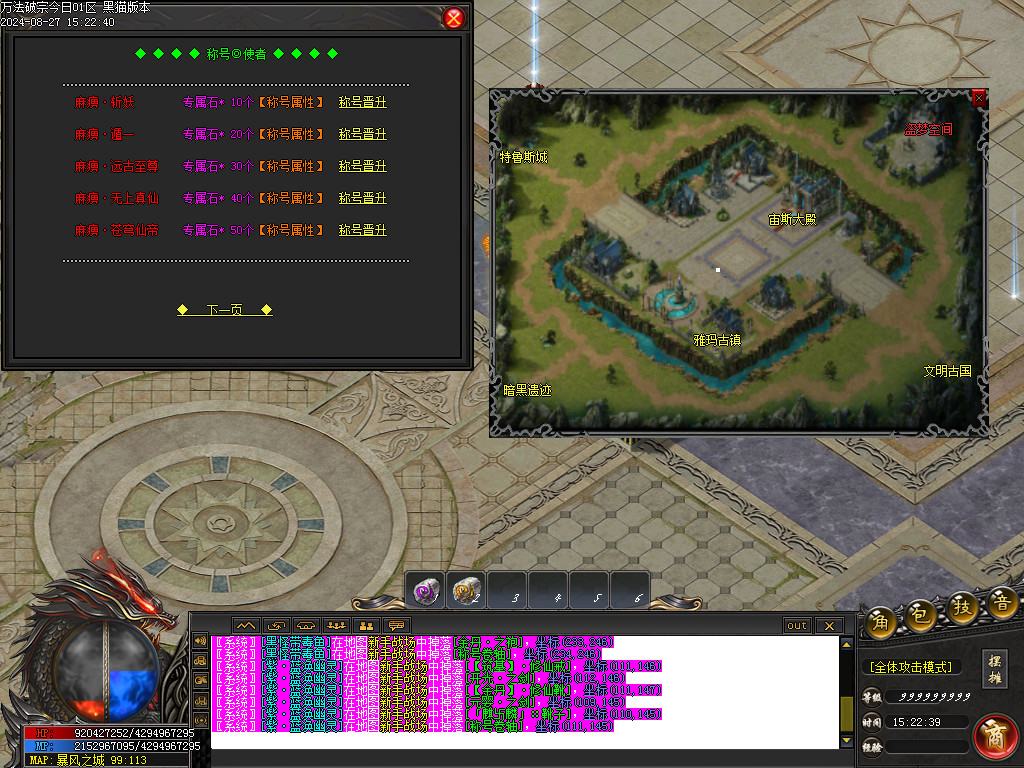Click the HP value bar
This screenshot has height=768, width=1024.
pos(109,733)
